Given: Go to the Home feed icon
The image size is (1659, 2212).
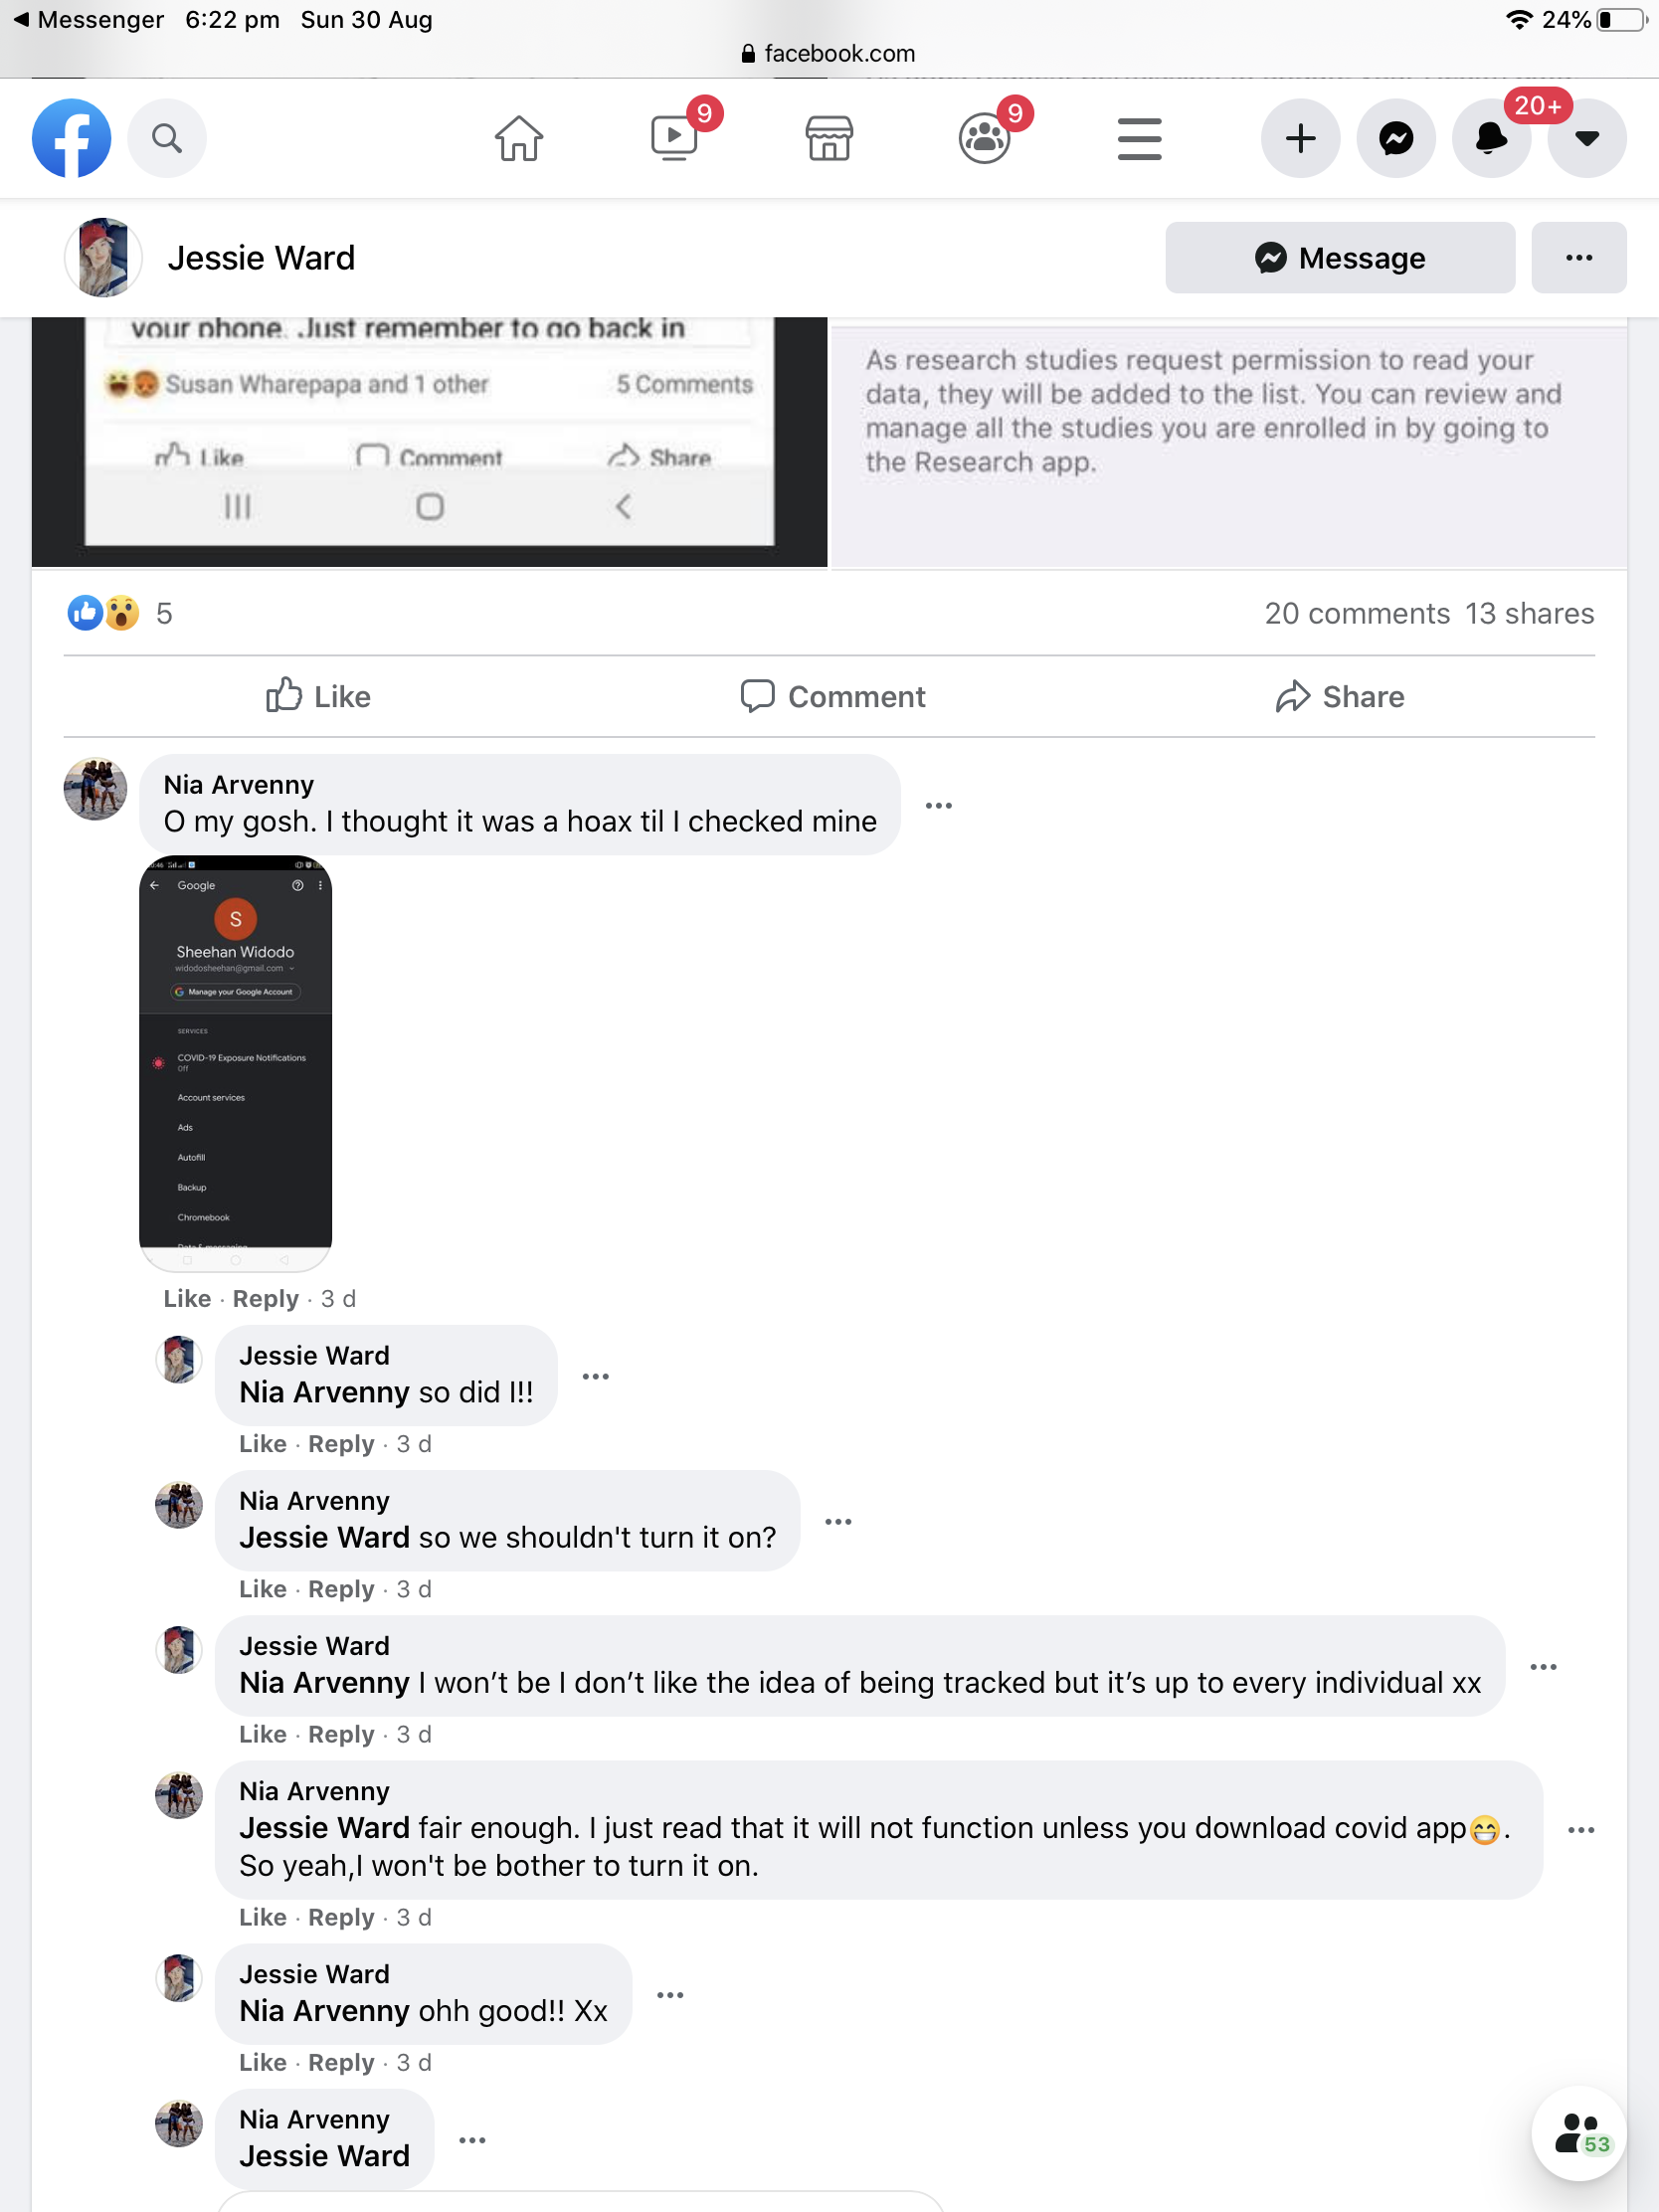Looking at the screenshot, I should pyautogui.click(x=519, y=138).
